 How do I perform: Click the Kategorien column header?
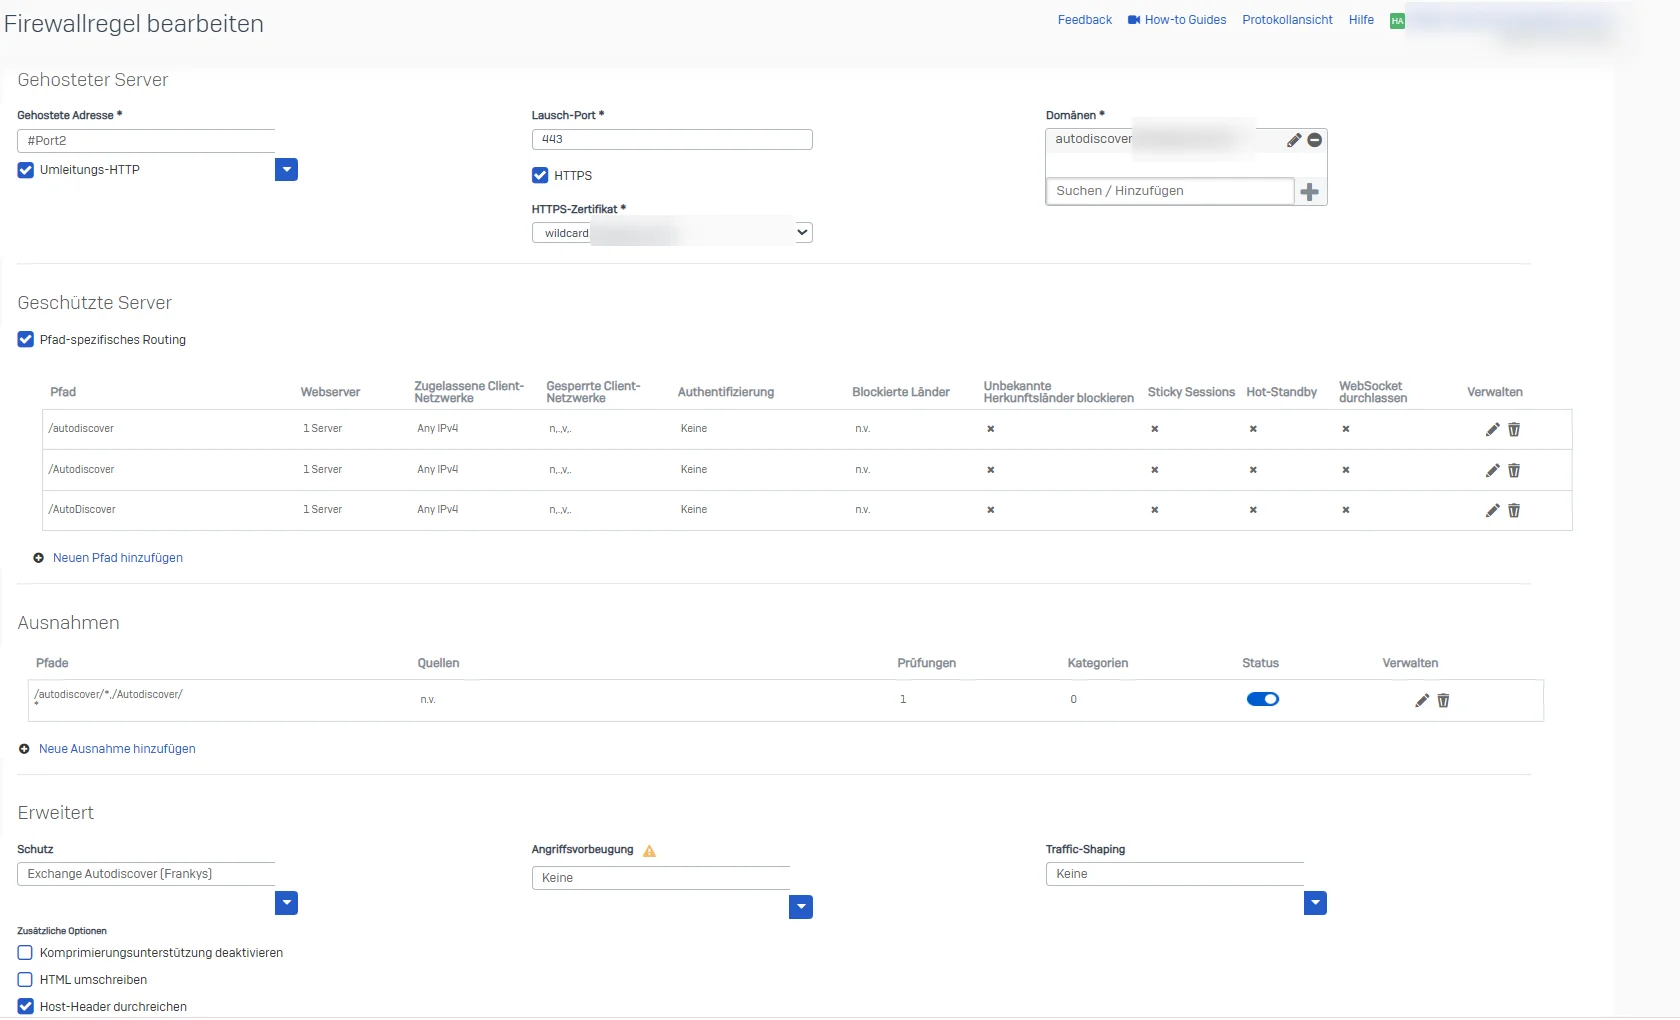tap(1098, 663)
